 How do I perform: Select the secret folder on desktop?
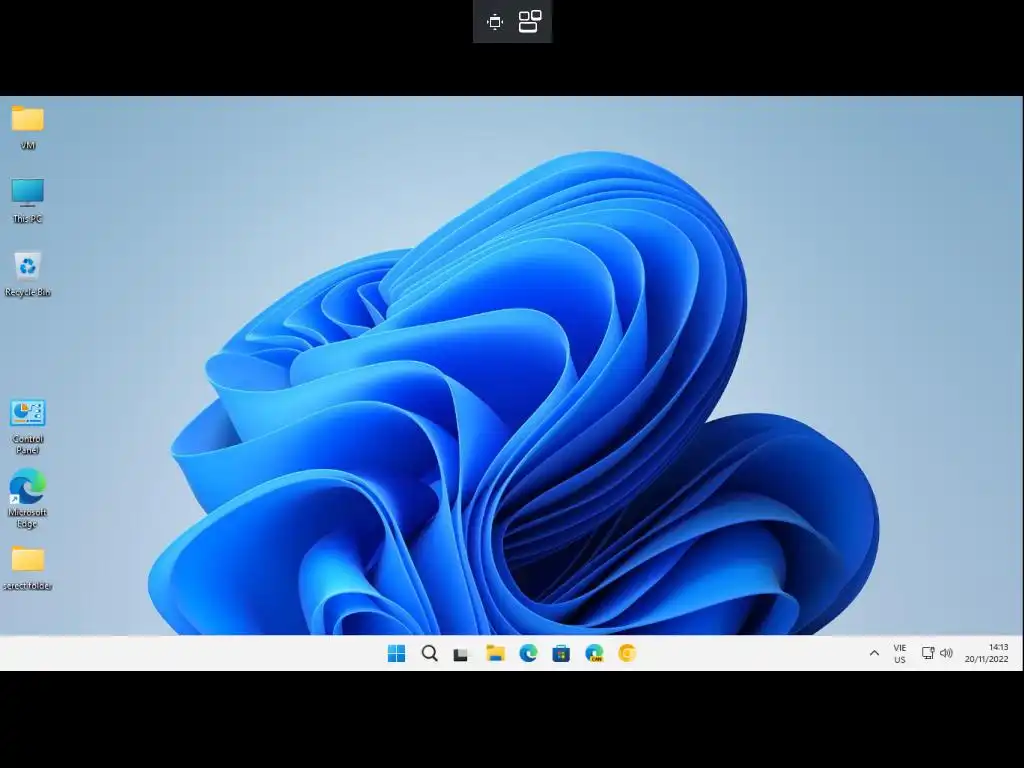(27, 568)
